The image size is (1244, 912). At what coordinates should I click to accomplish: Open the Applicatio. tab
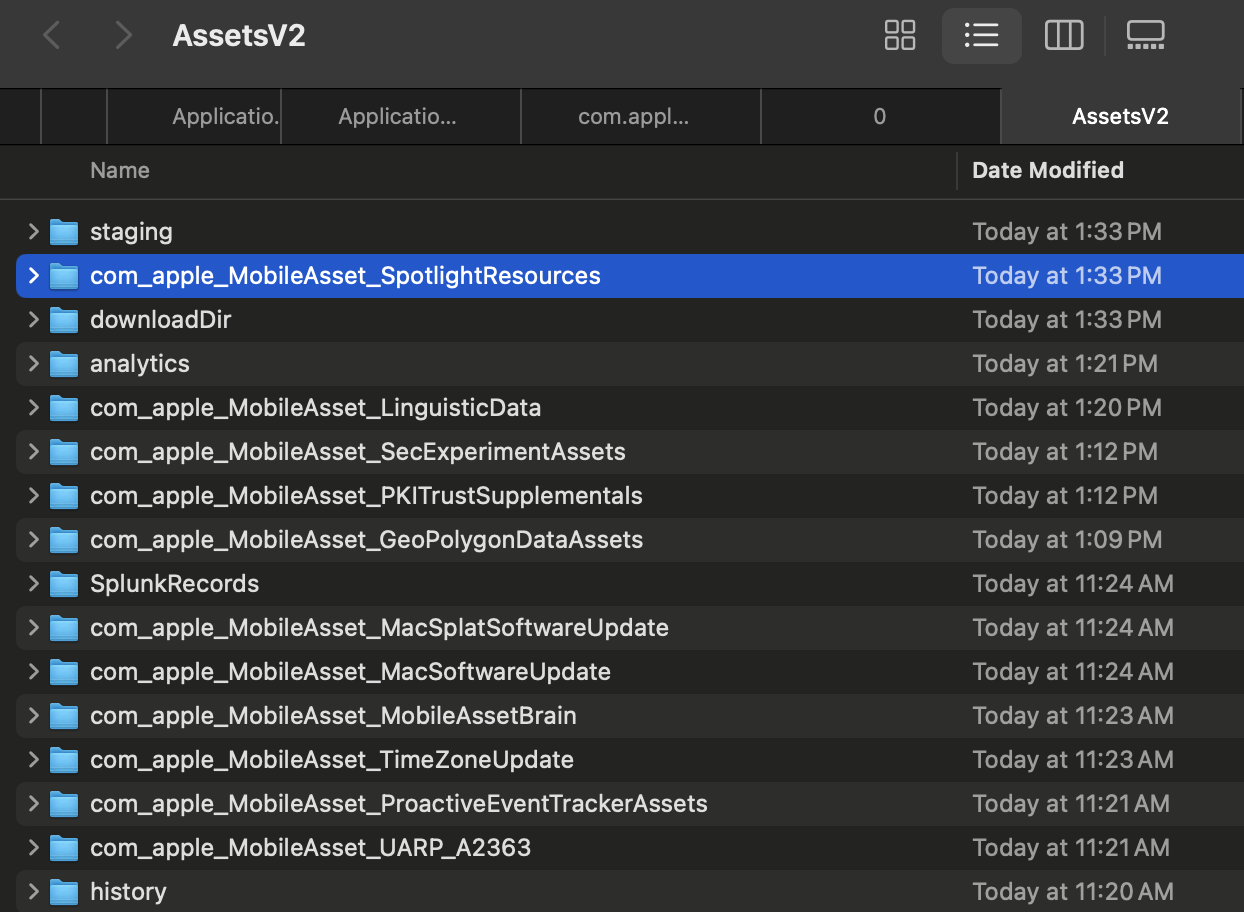(194, 116)
